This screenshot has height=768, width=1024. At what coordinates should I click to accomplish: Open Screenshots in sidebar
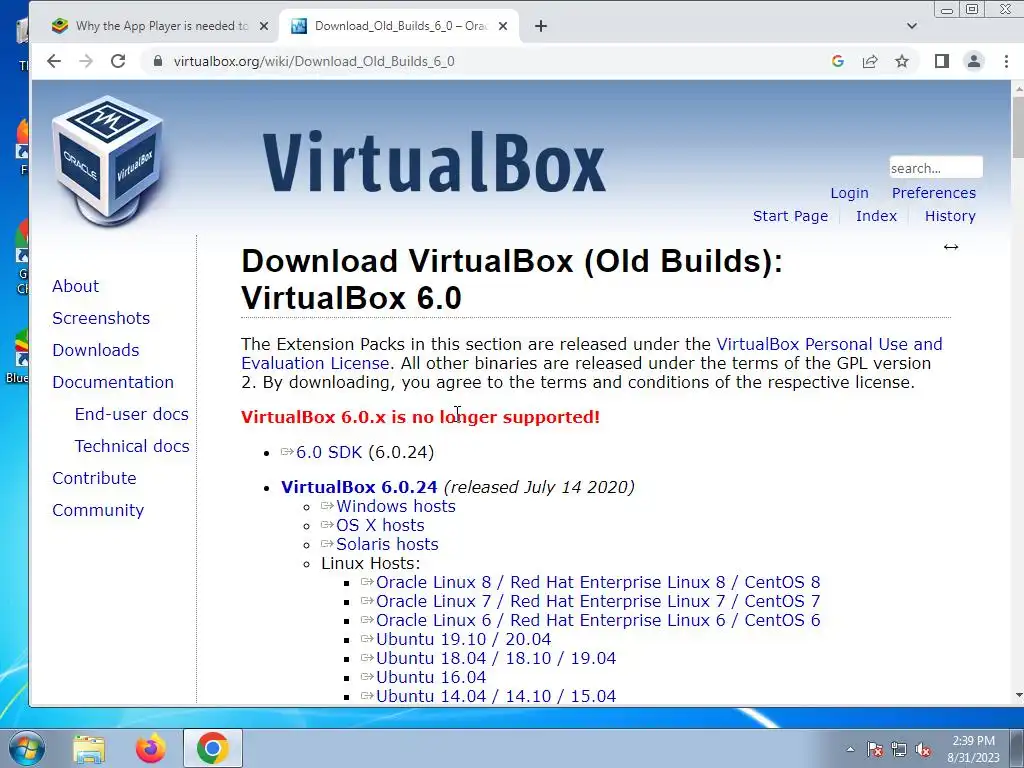(101, 318)
